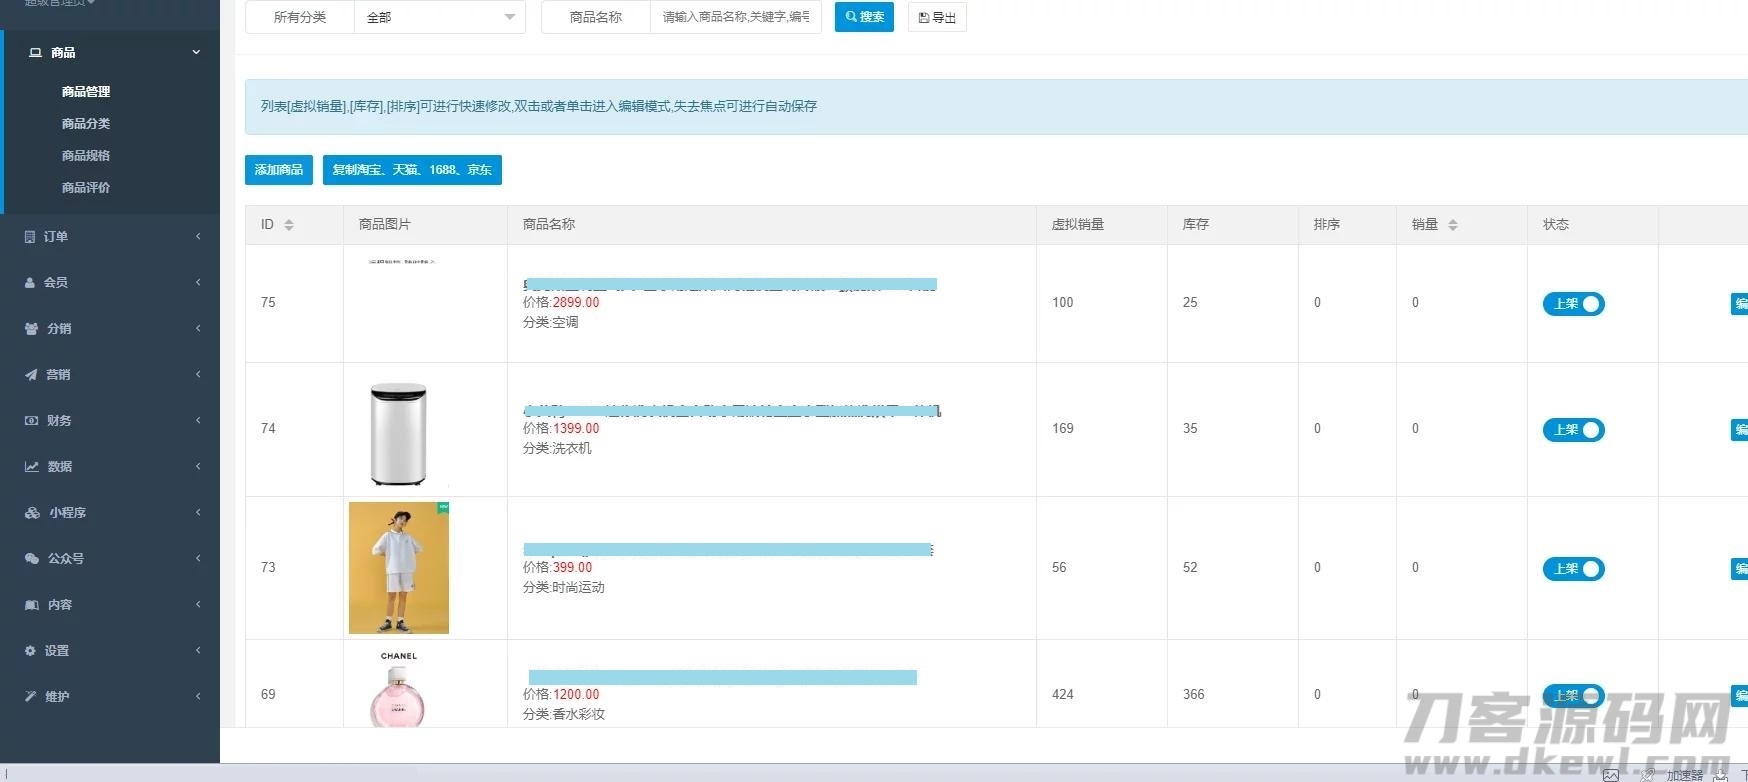Click the settings (设置) gear icon

pos(30,651)
